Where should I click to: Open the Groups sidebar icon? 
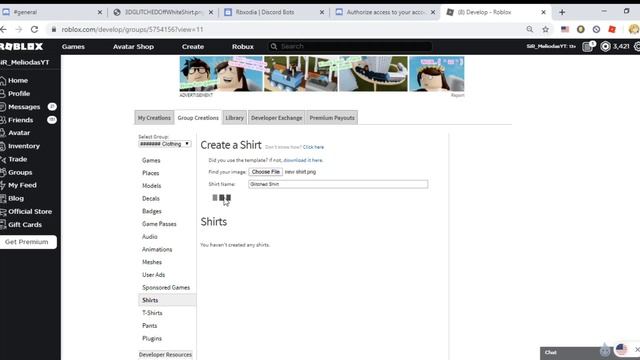pos(3,172)
